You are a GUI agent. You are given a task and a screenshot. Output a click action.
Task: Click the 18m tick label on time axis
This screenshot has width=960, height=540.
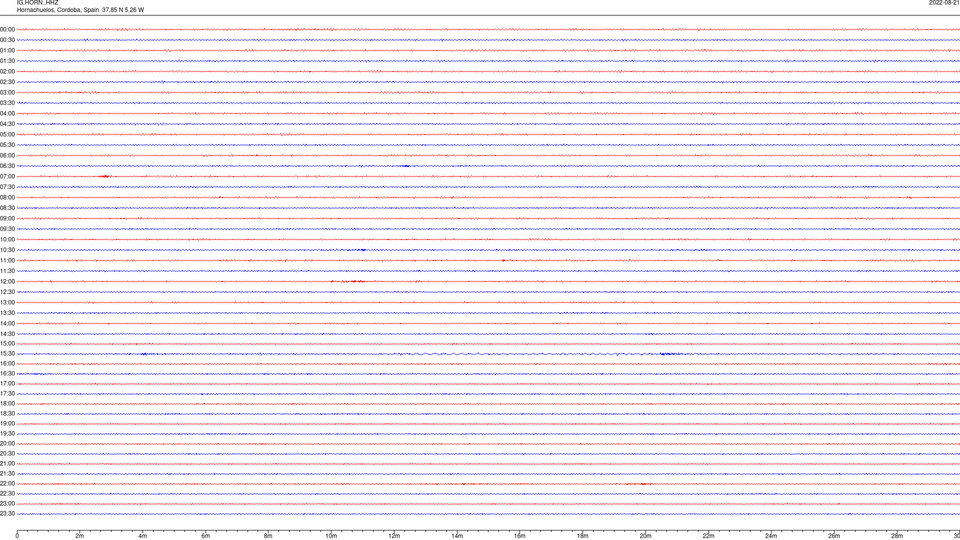[582, 536]
